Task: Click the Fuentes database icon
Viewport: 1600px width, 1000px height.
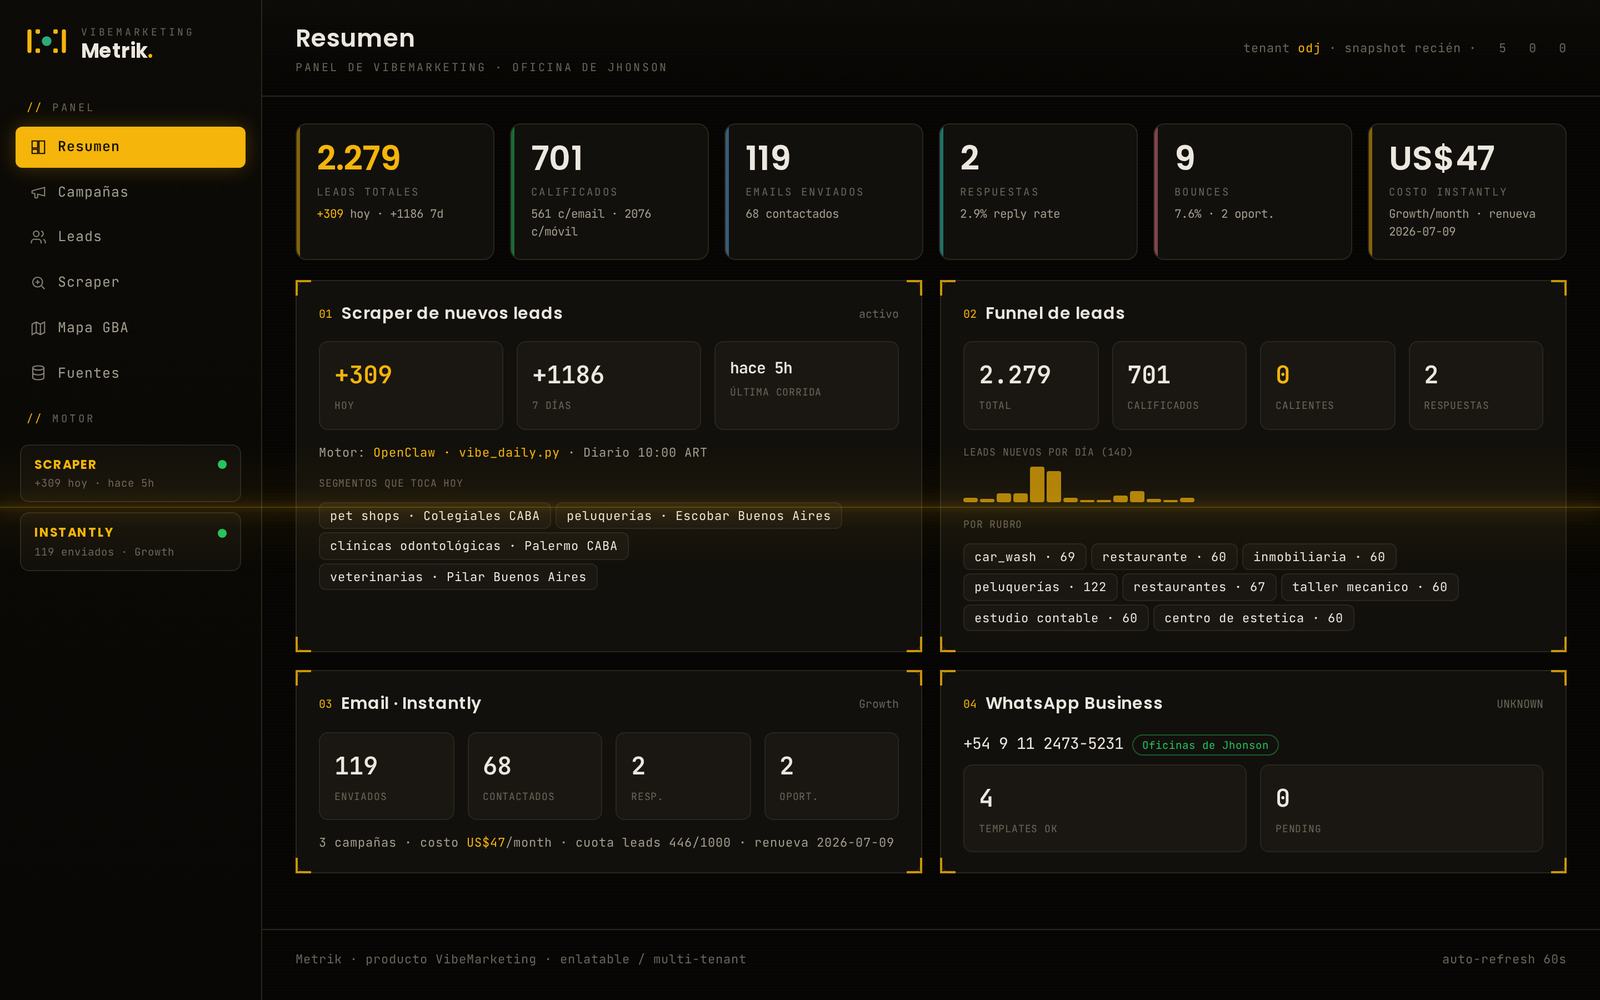Action: pos(38,373)
